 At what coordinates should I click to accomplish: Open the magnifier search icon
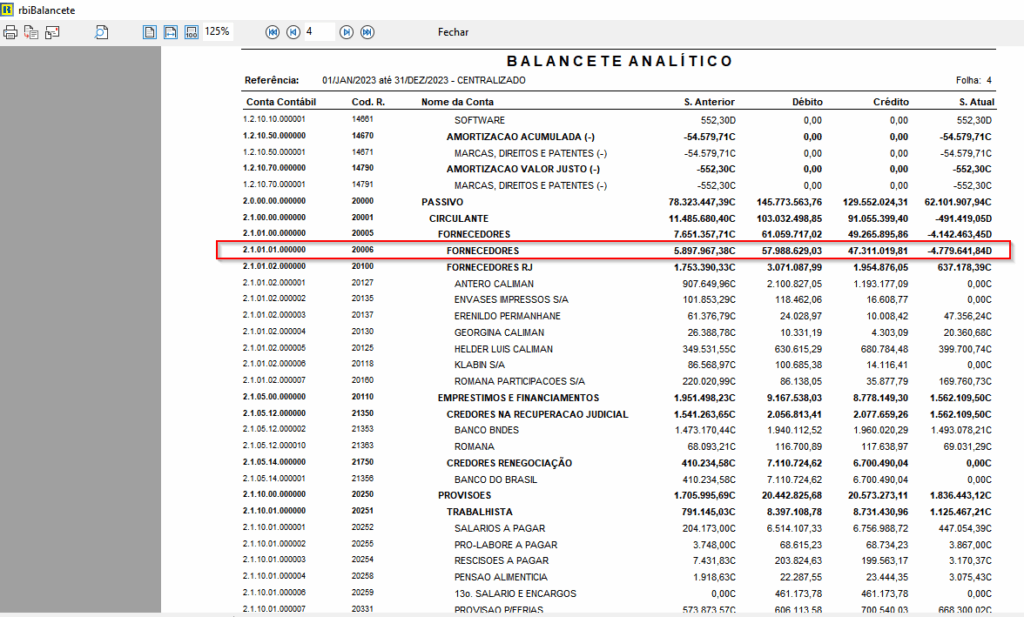(x=102, y=32)
